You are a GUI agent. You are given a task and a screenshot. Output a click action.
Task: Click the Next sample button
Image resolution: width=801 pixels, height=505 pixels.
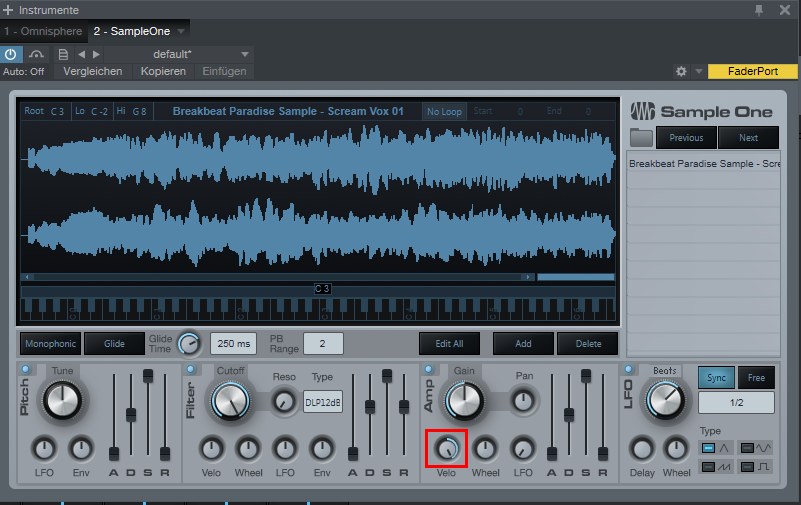(x=748, y=138)
